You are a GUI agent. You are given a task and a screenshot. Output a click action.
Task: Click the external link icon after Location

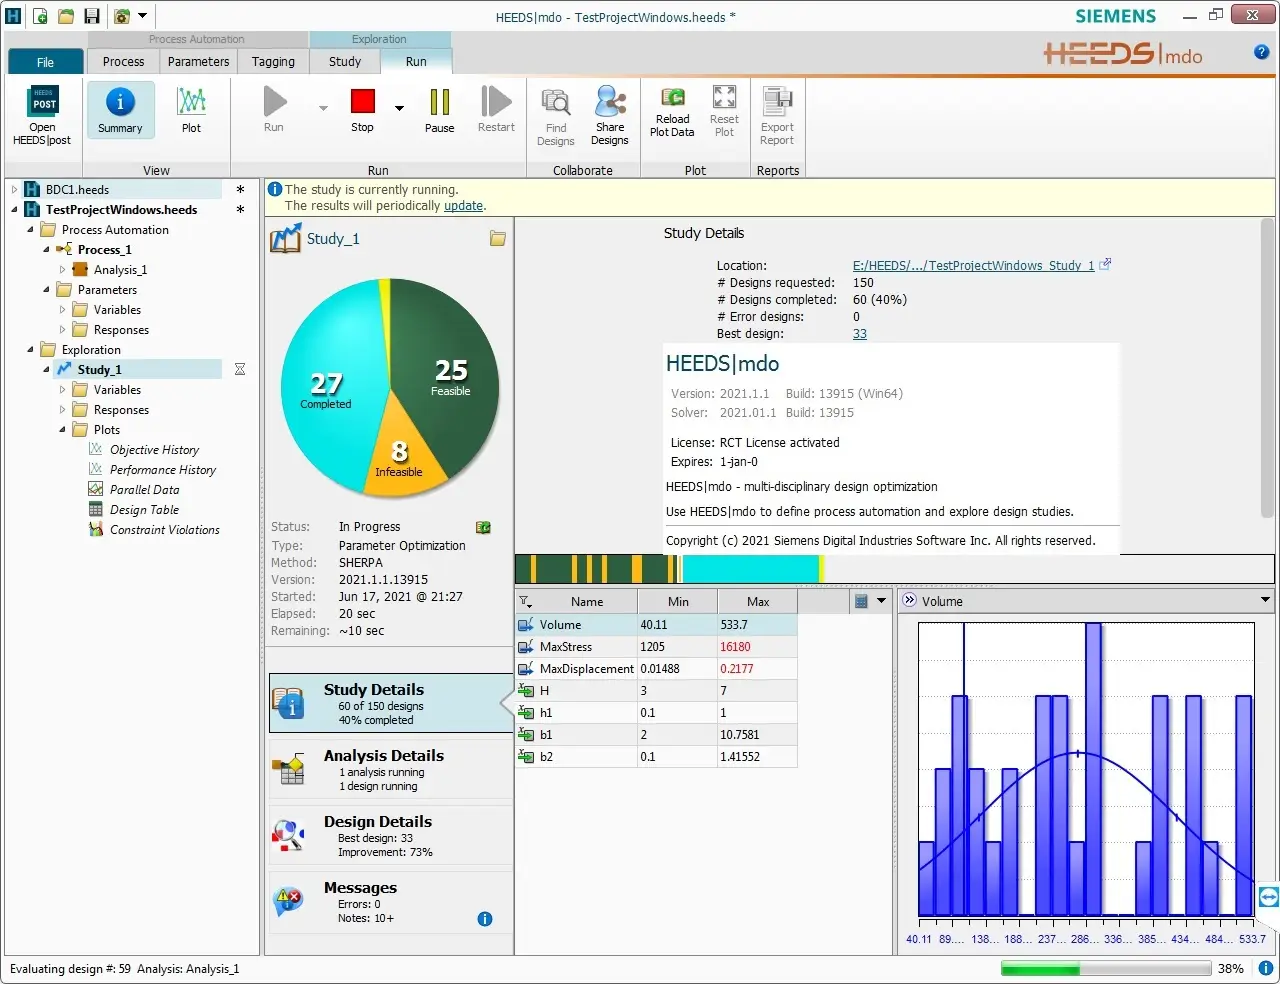[x=1105, y=265]
